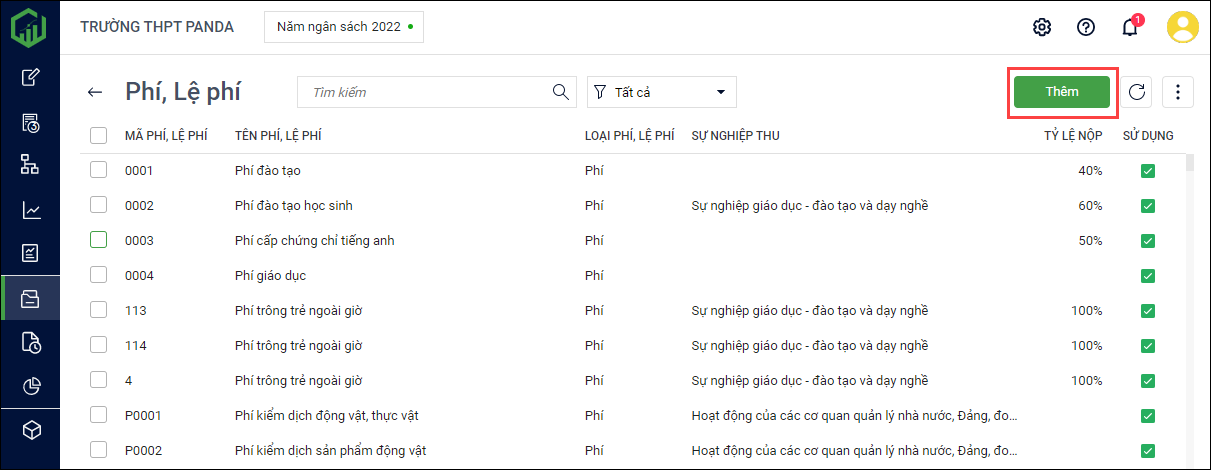Open the settings gear icon

(x=1042, y=27)
